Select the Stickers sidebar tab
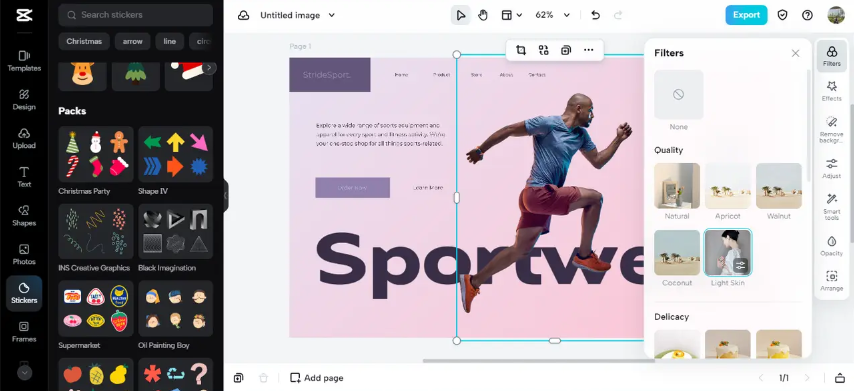The image size is (854, 391). (24, 293)
